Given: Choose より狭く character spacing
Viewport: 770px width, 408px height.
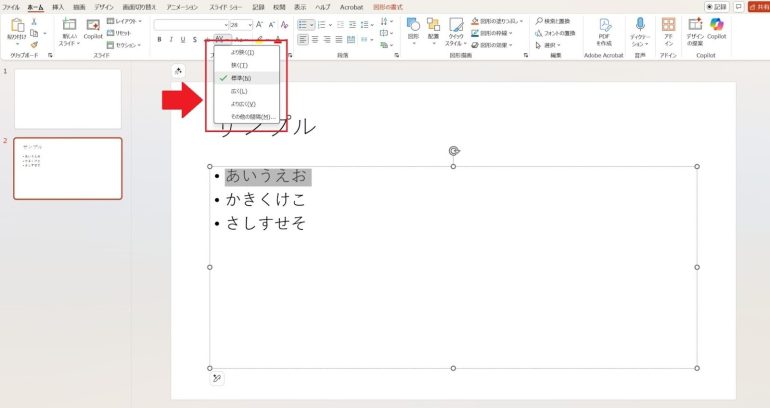Looking at the screenshot, I should click(242, 52).
